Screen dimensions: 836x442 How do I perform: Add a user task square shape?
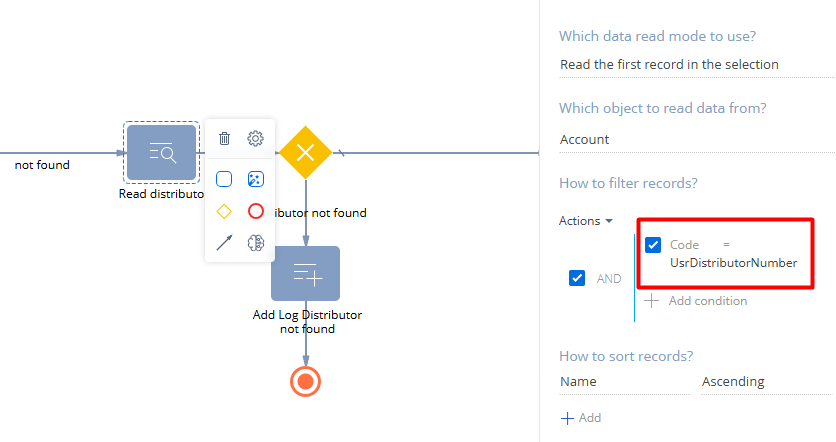tap(225, 179)
